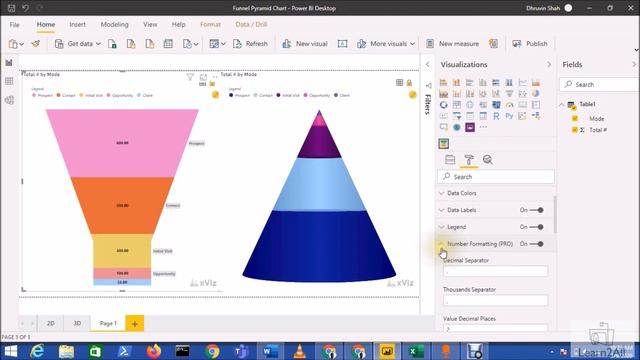640x360 pixels.
Task: Select the Funnel visual in Visualizations
Action: [x=509, y=94]
